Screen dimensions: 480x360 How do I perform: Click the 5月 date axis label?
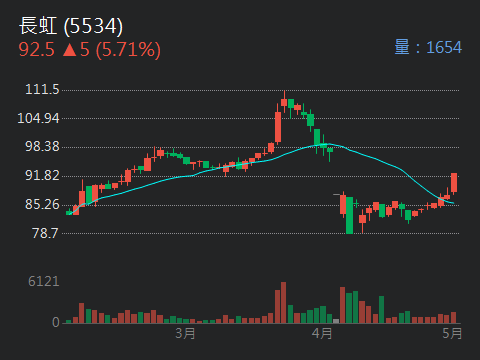(452, 333)
